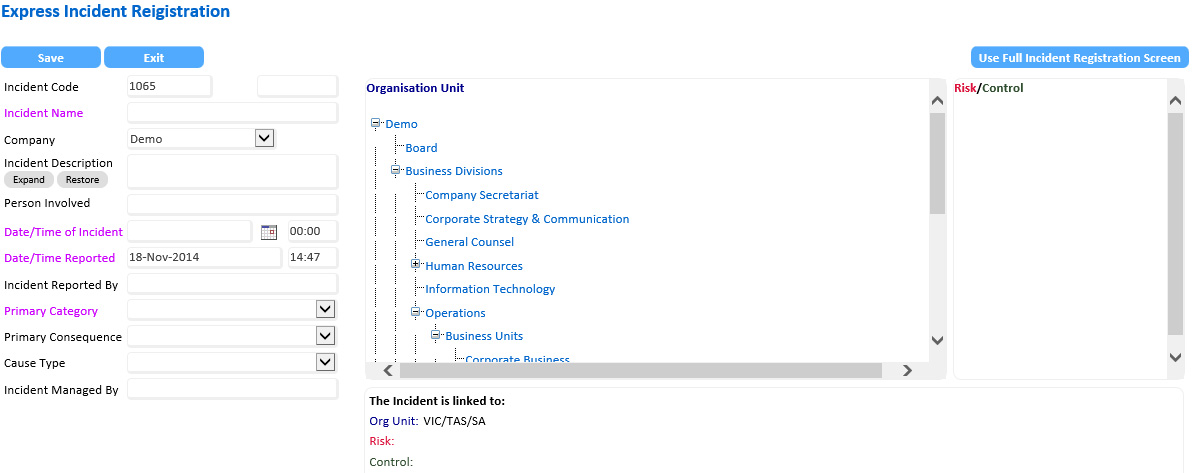Open the calendar date picker icon
The image size is (1192, 473).
[x=268, y=232]
